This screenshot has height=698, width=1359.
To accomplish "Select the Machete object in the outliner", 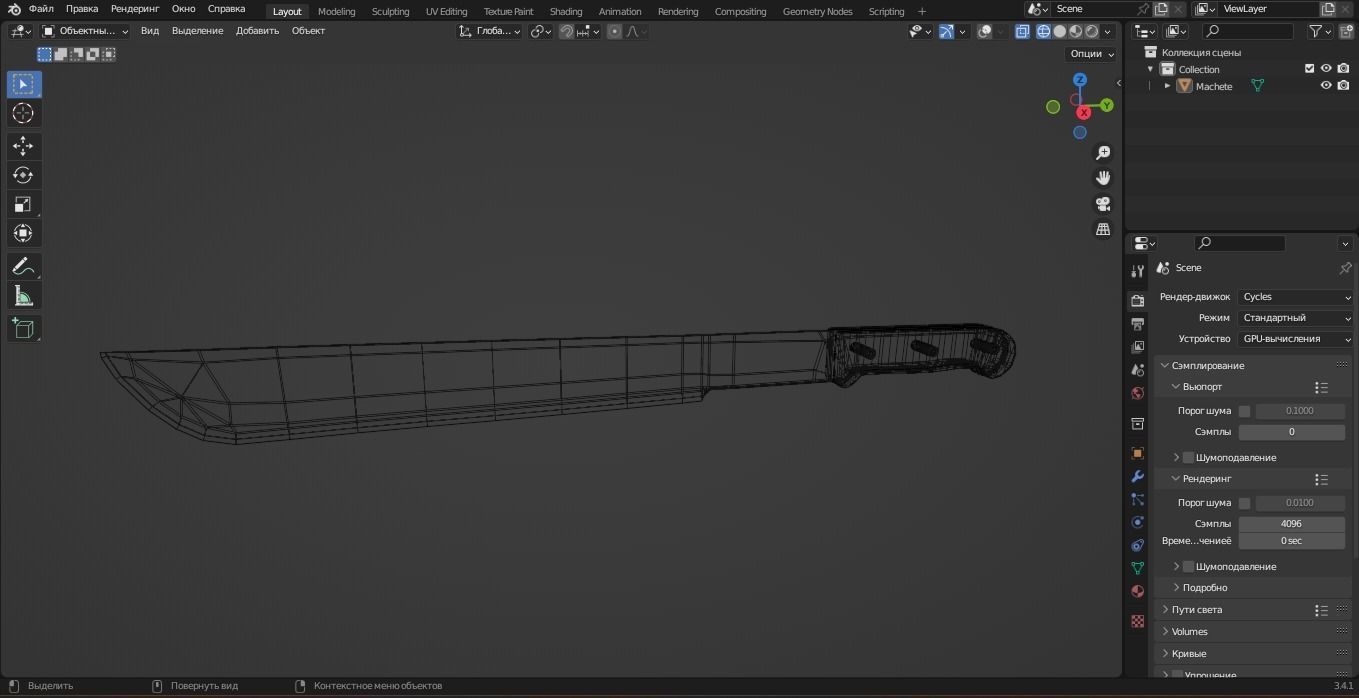I will pyautogui.click(x=1213, y=86).
